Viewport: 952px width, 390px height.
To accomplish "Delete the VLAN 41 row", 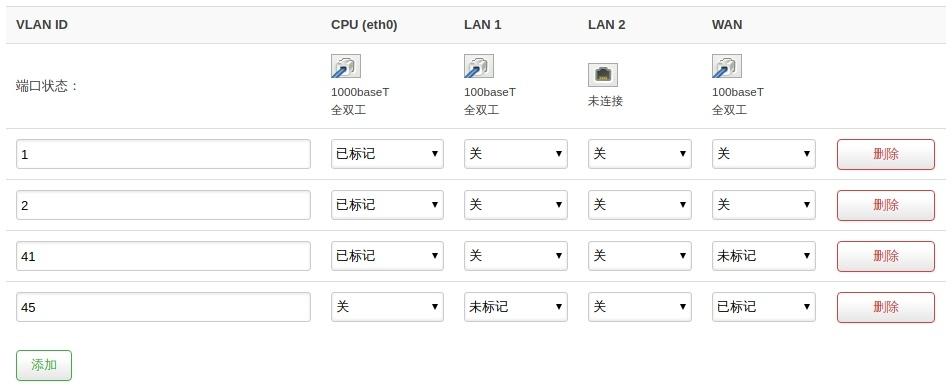I will [x=885, y=256].
